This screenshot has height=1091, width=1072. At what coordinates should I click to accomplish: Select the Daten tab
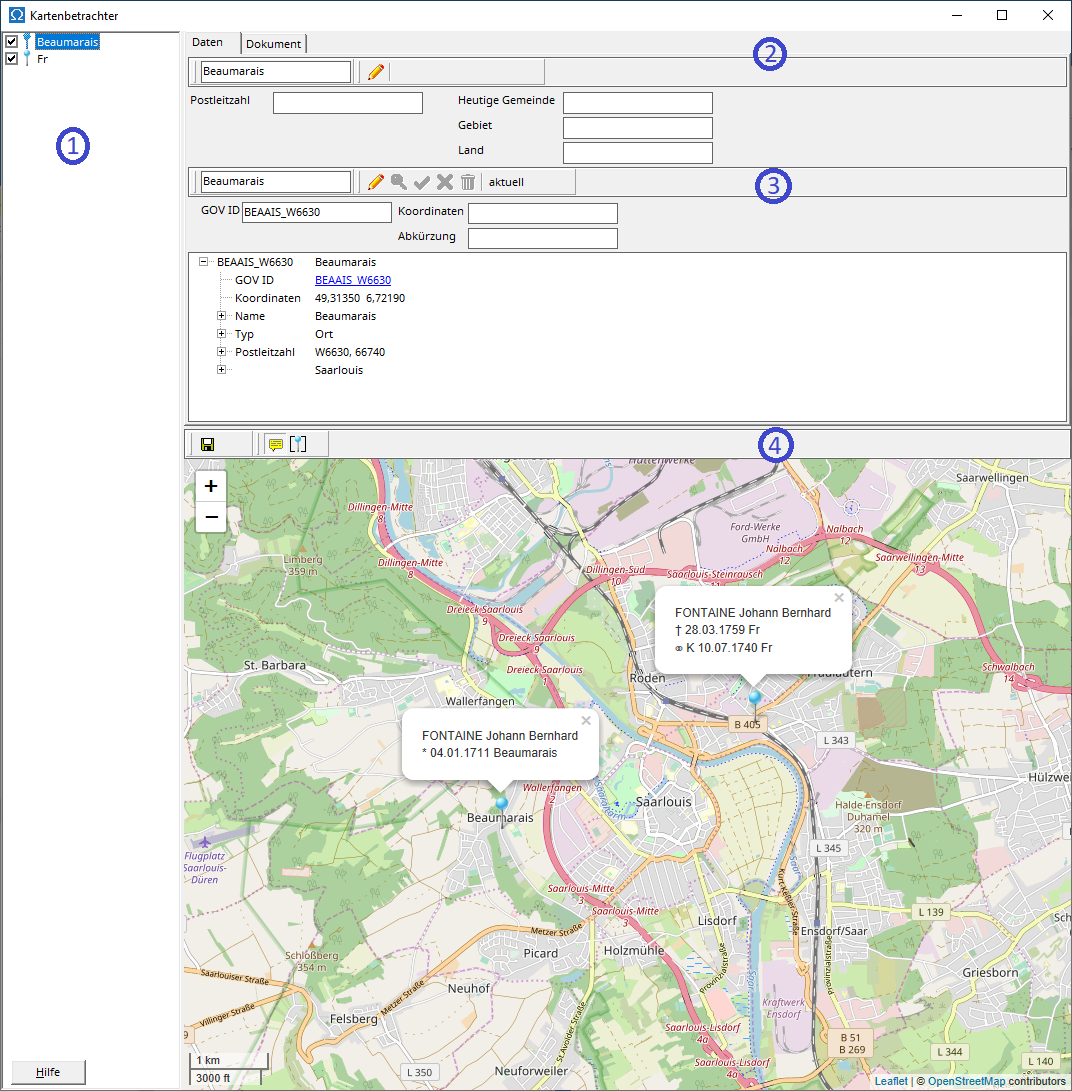[208, 43]
